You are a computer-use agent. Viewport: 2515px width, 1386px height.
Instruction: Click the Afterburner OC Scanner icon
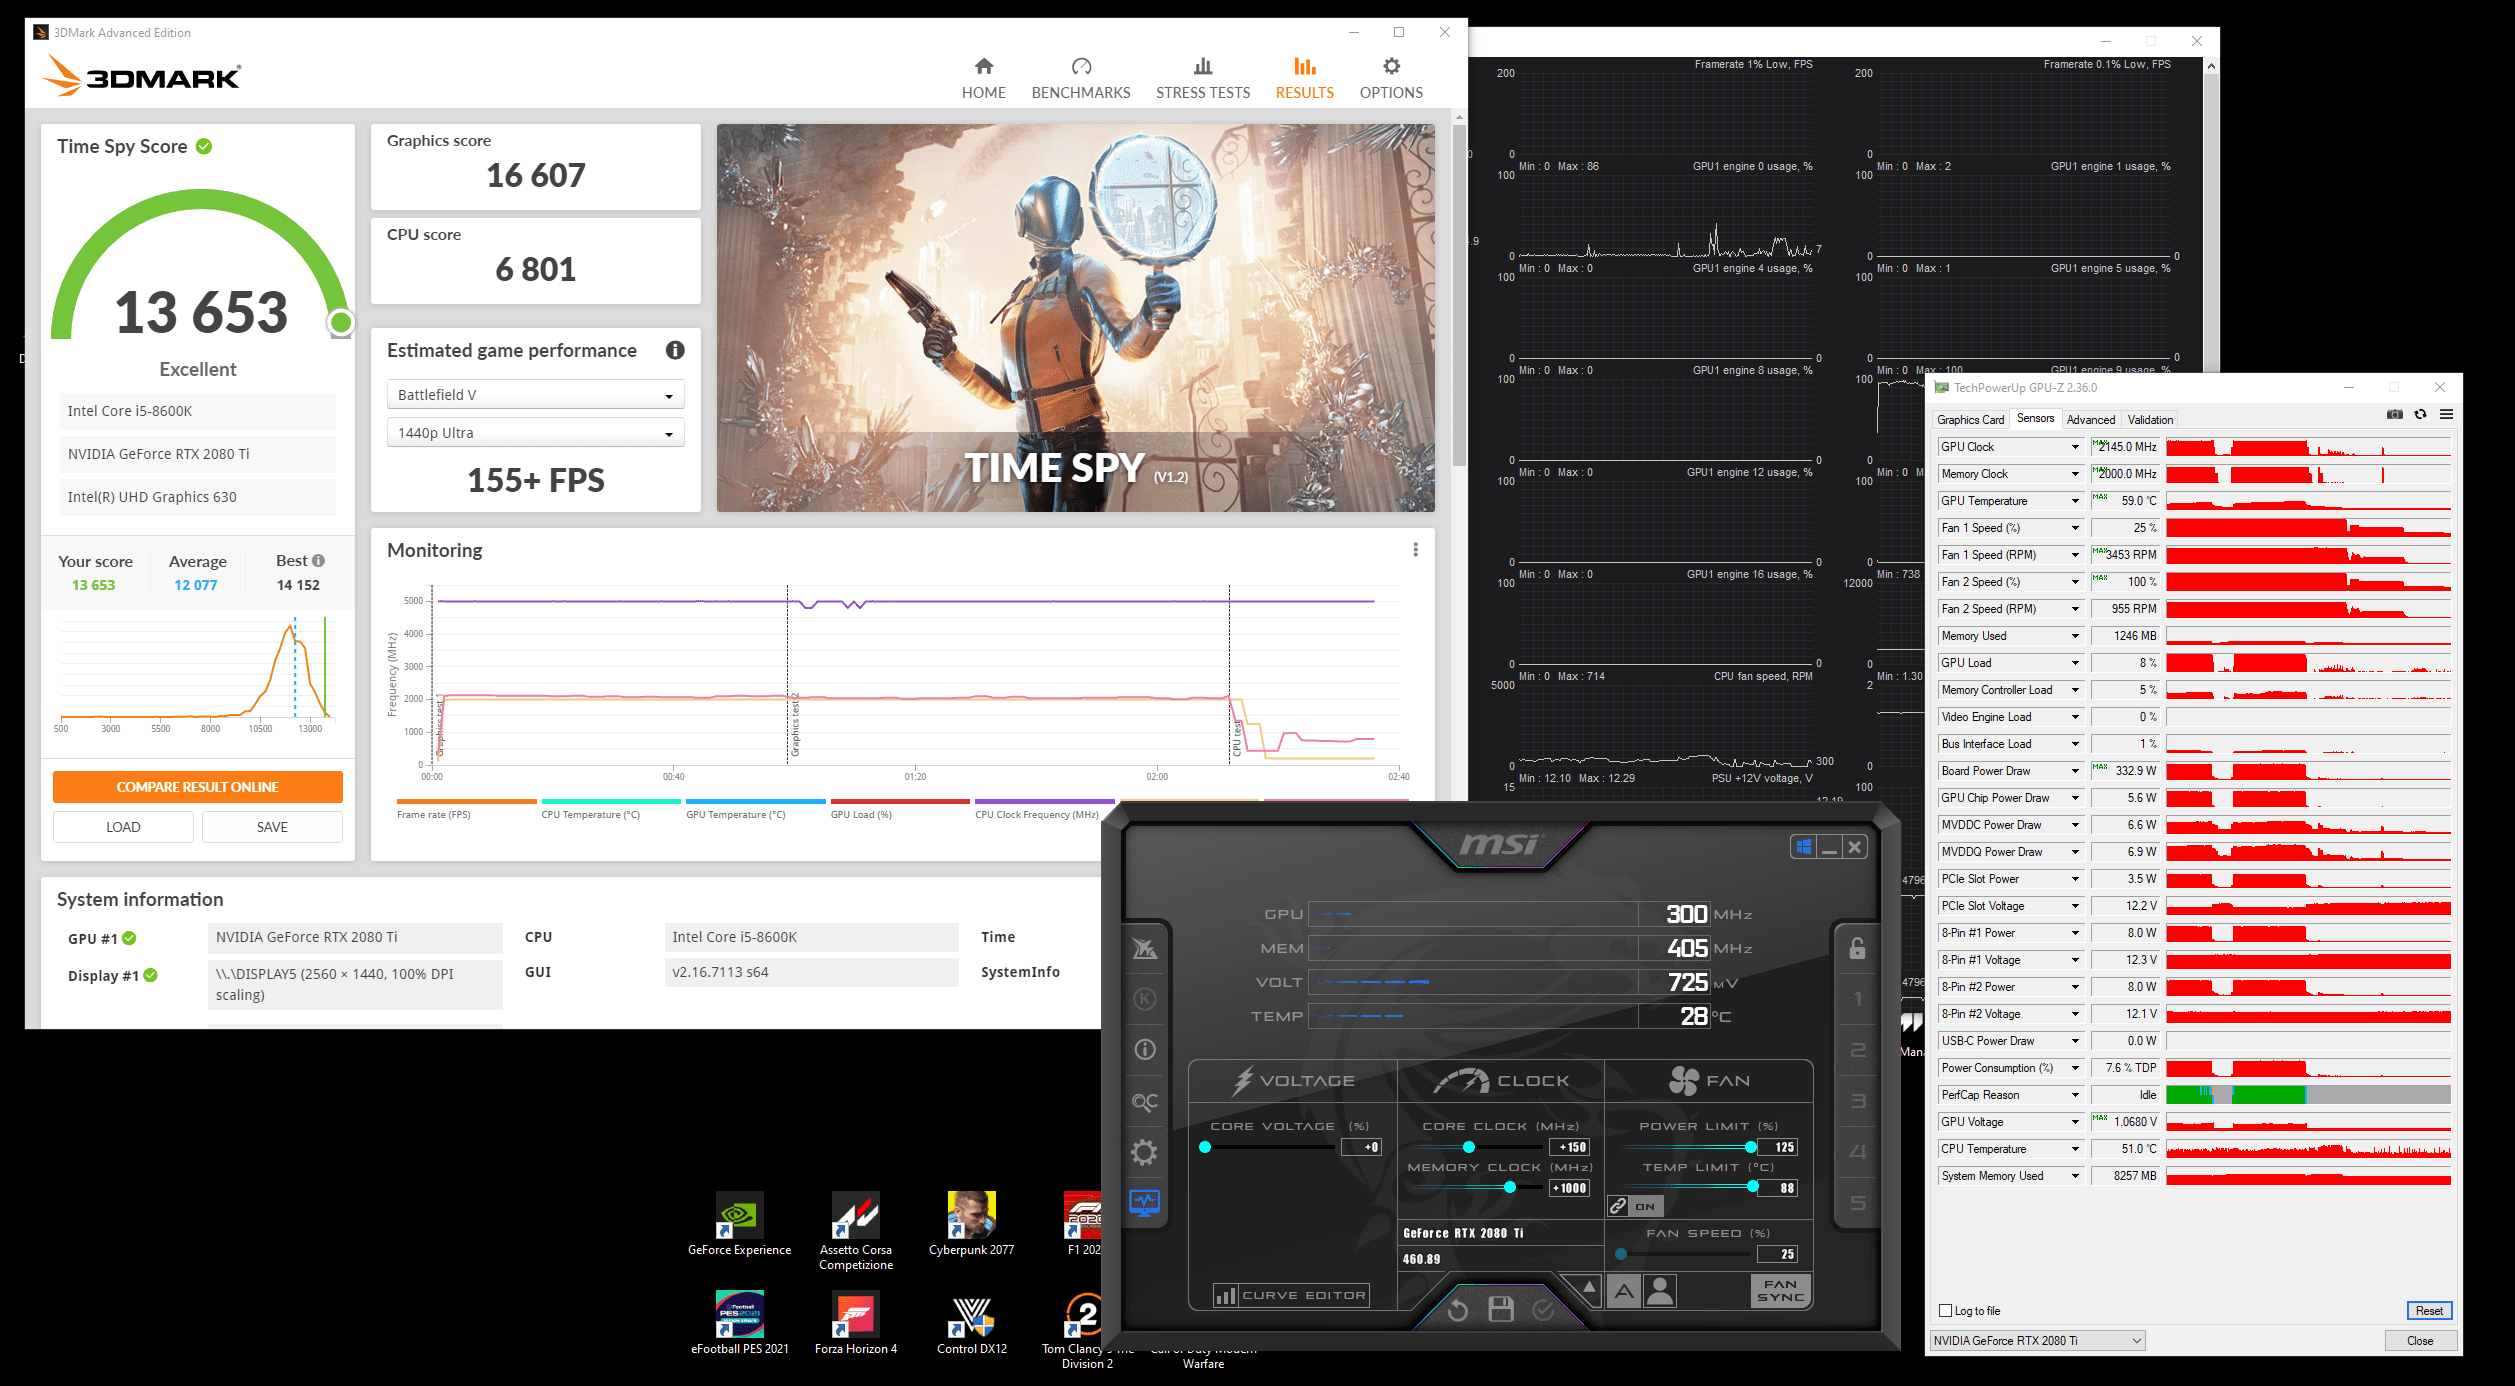click(1144, 1102)
